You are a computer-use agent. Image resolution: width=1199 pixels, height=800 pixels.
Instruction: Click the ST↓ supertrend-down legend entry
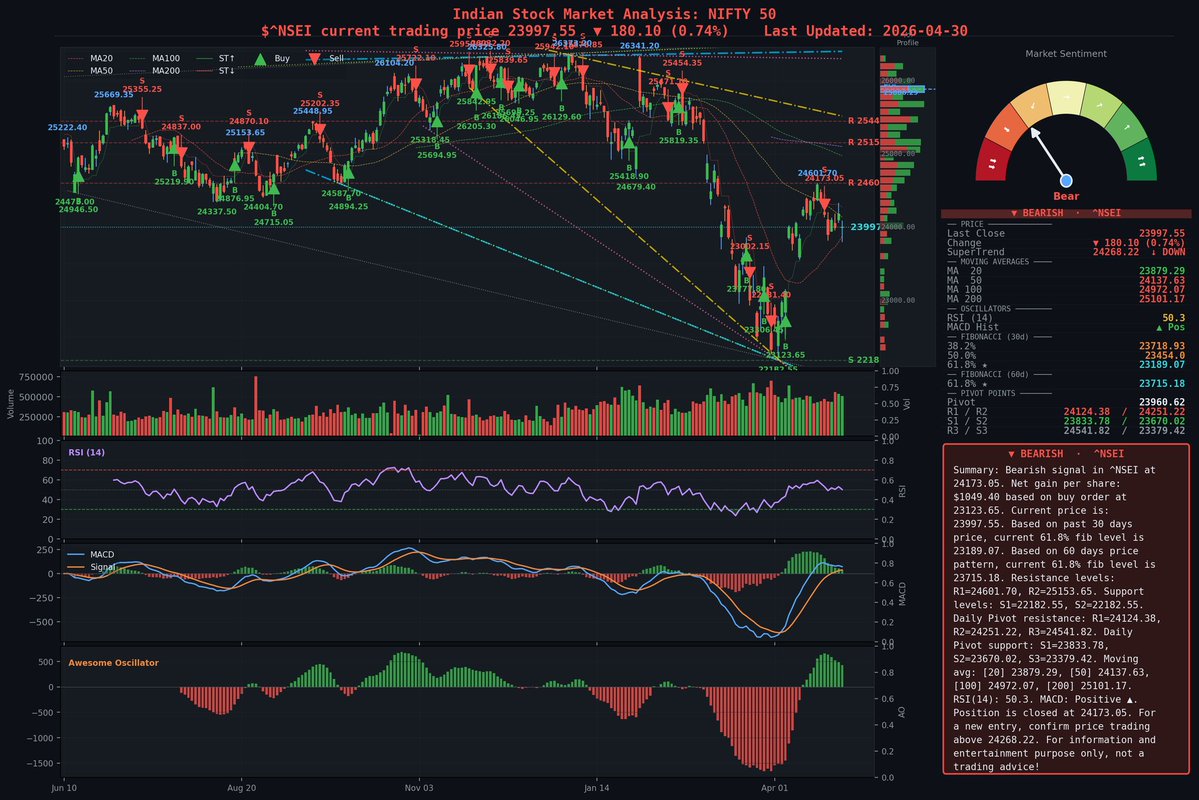216,70
